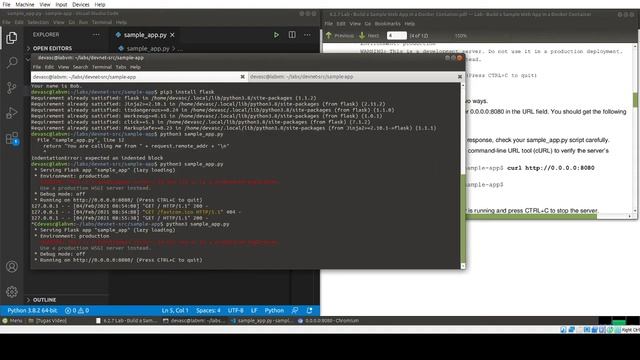Open Accounts icon in VS Code activity bar
Screen dimensions: 640x360
(x=12, y=267)
